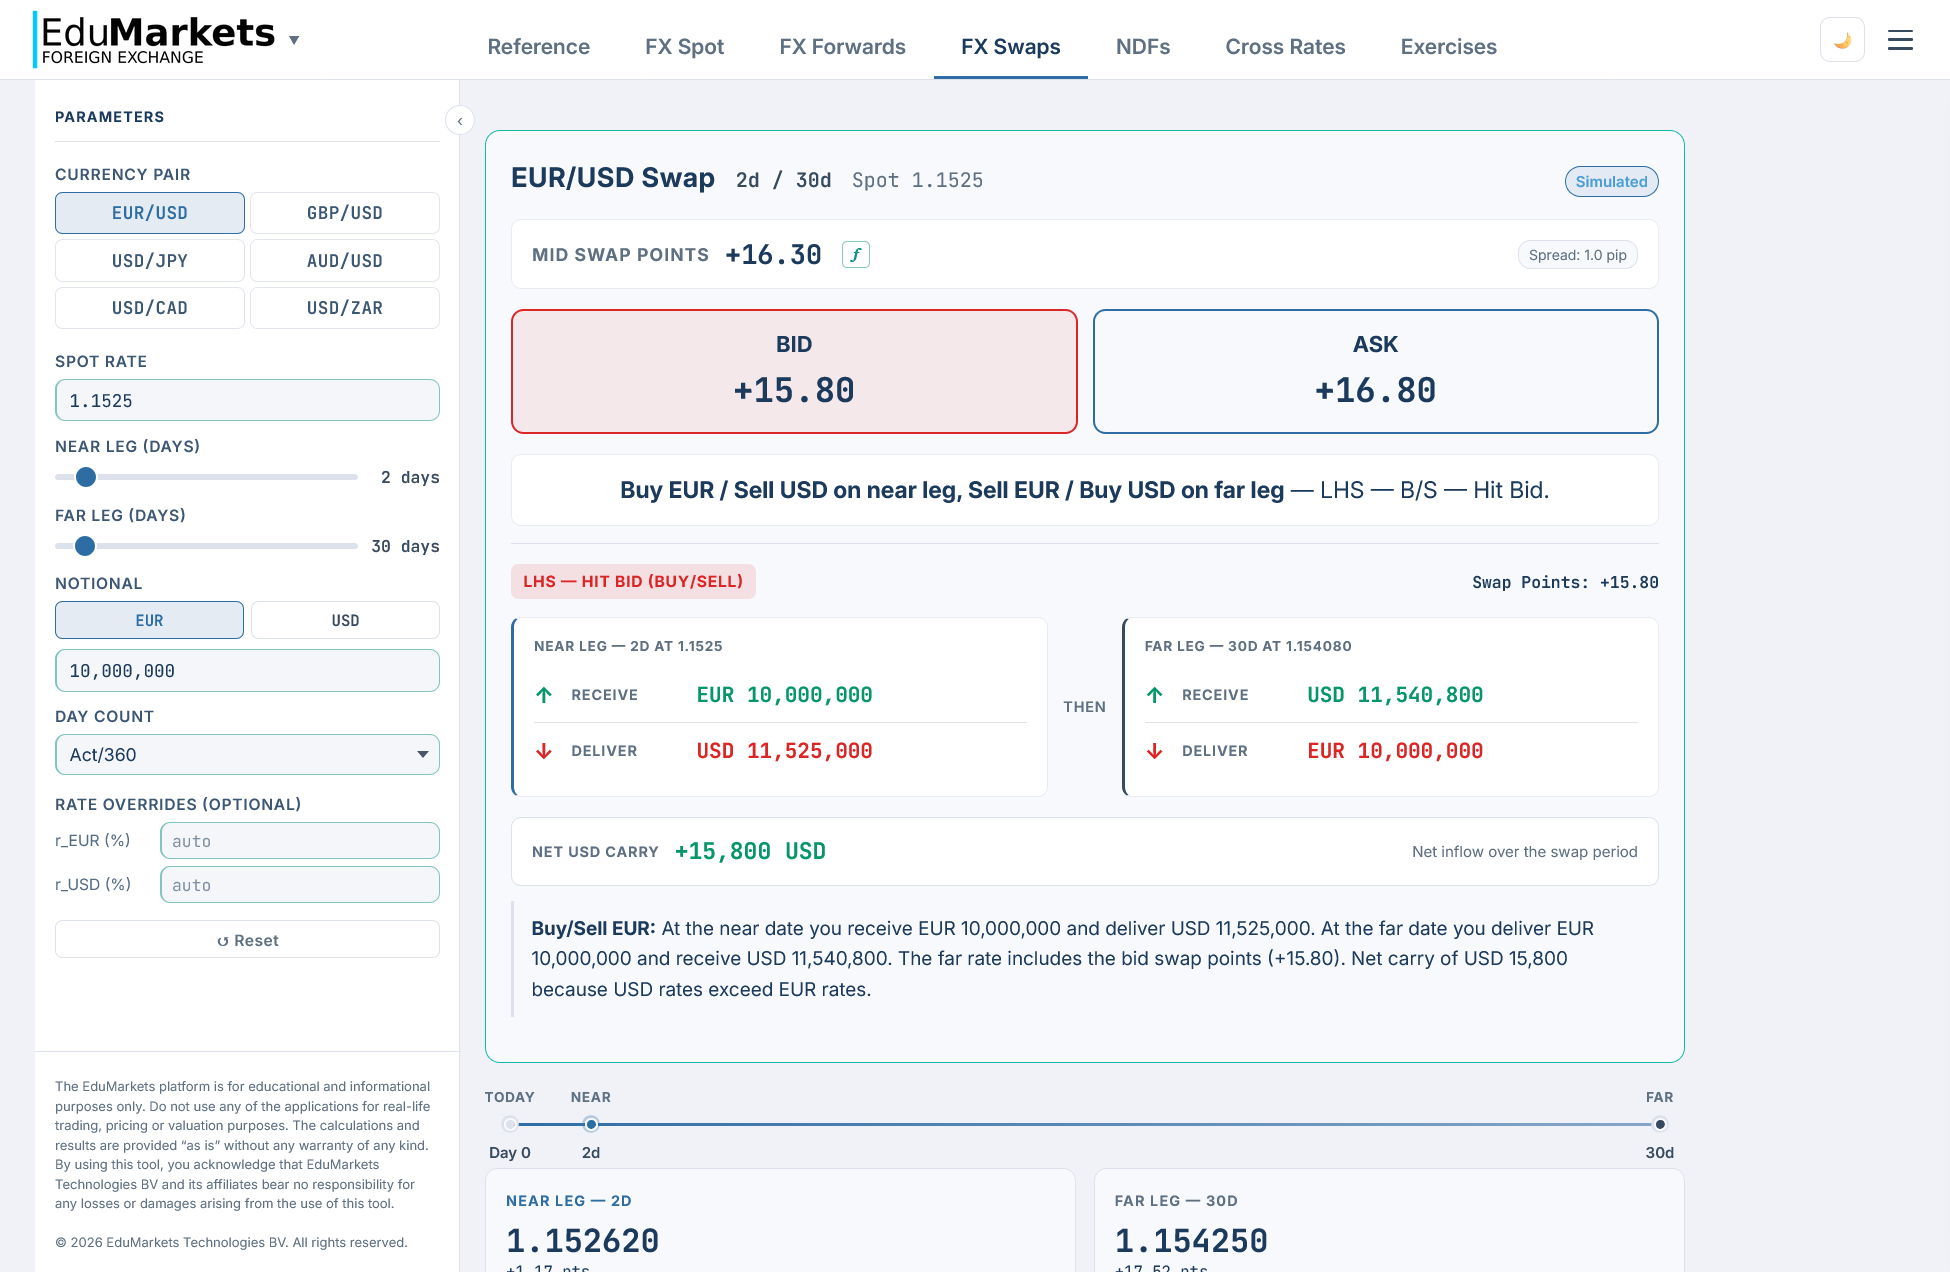Select the ASK +16.80 quote
The image size is (1950, 1272).
click(1374, 371)
